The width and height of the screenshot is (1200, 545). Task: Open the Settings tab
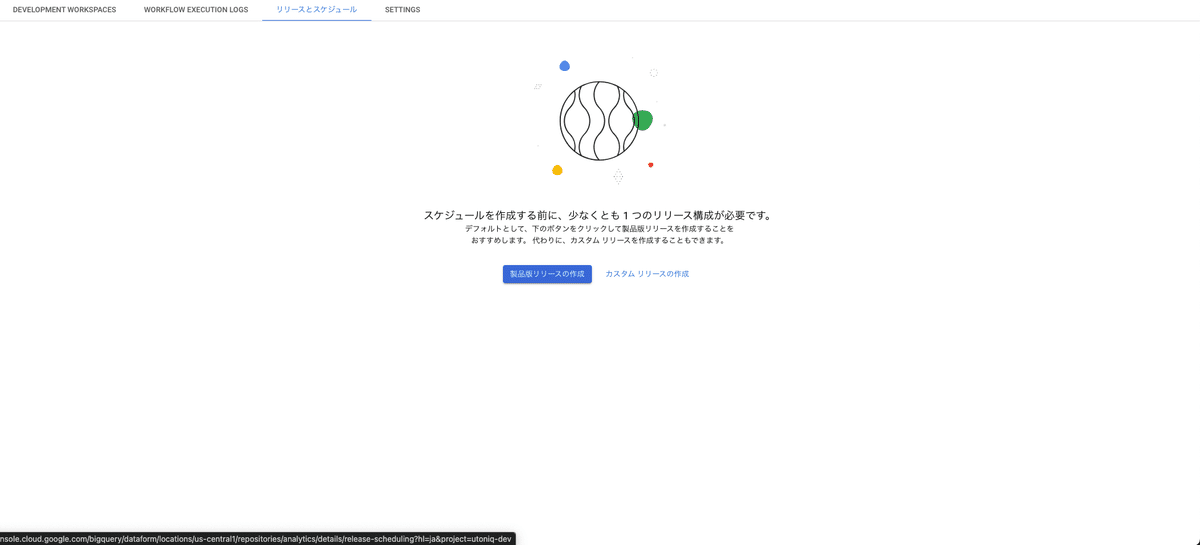[402, 10]
